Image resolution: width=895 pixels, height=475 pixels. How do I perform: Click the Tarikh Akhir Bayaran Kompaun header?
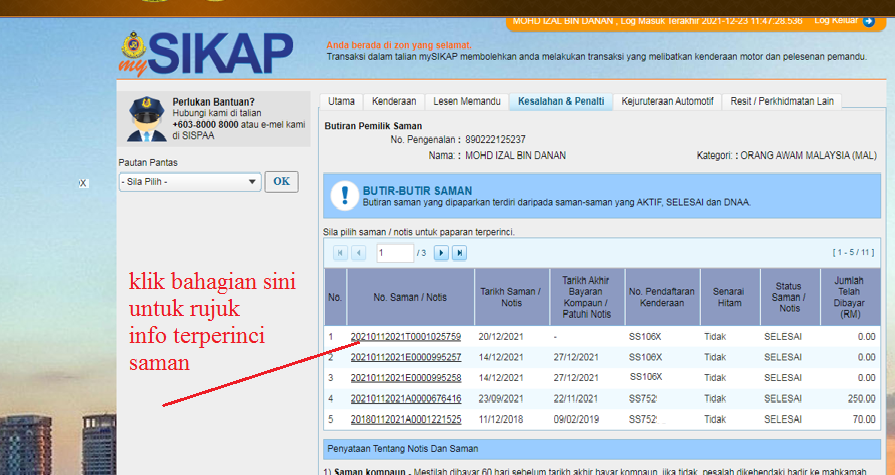click(x=586, y=297)
